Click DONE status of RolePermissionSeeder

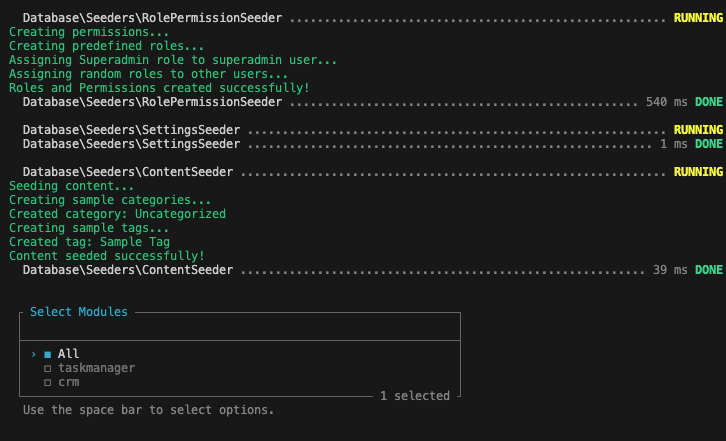709,102
